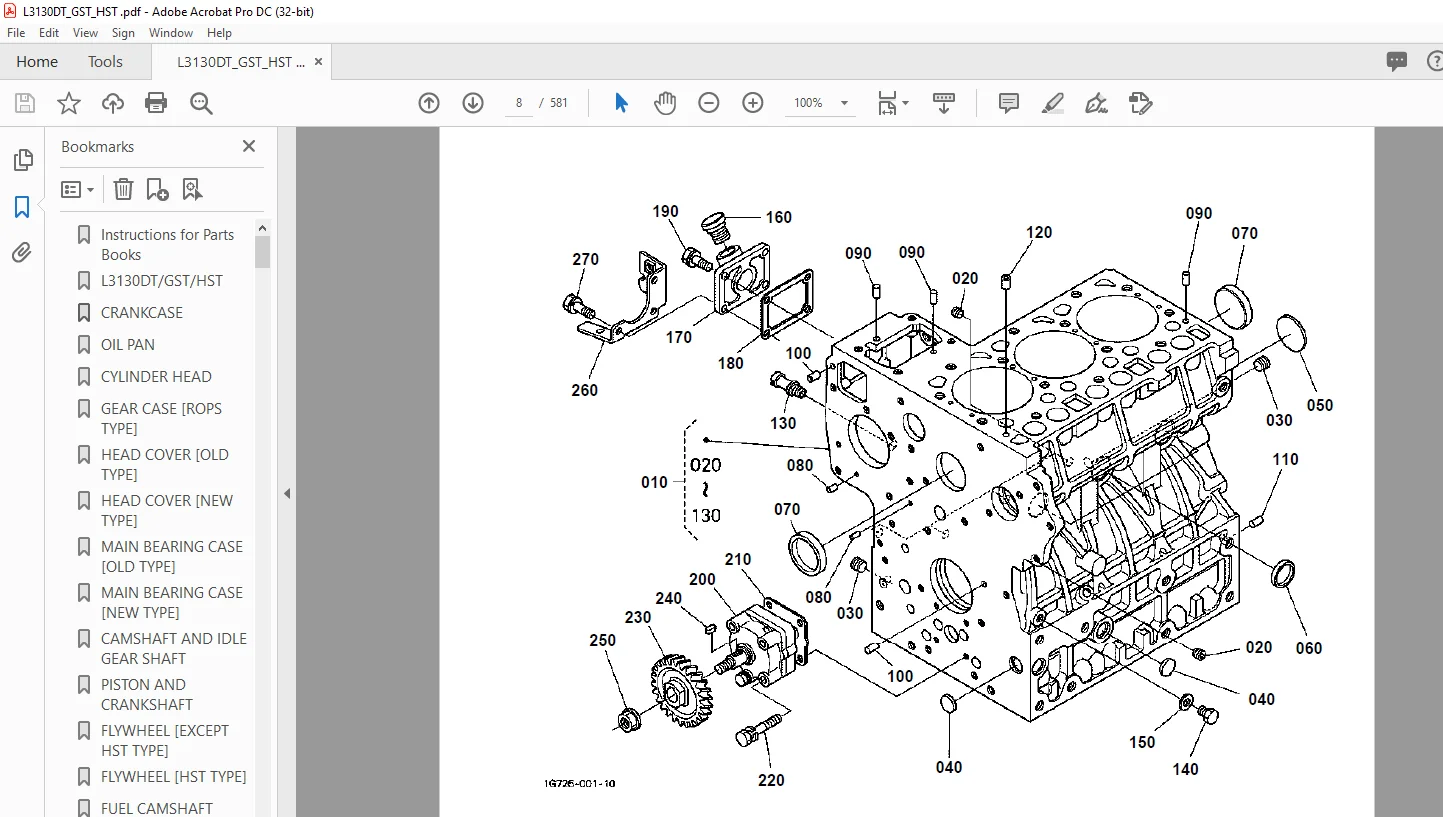
Task: Open HEAD COVER [OLD TYPE] bookmark
Action: [x=165, y=464]
